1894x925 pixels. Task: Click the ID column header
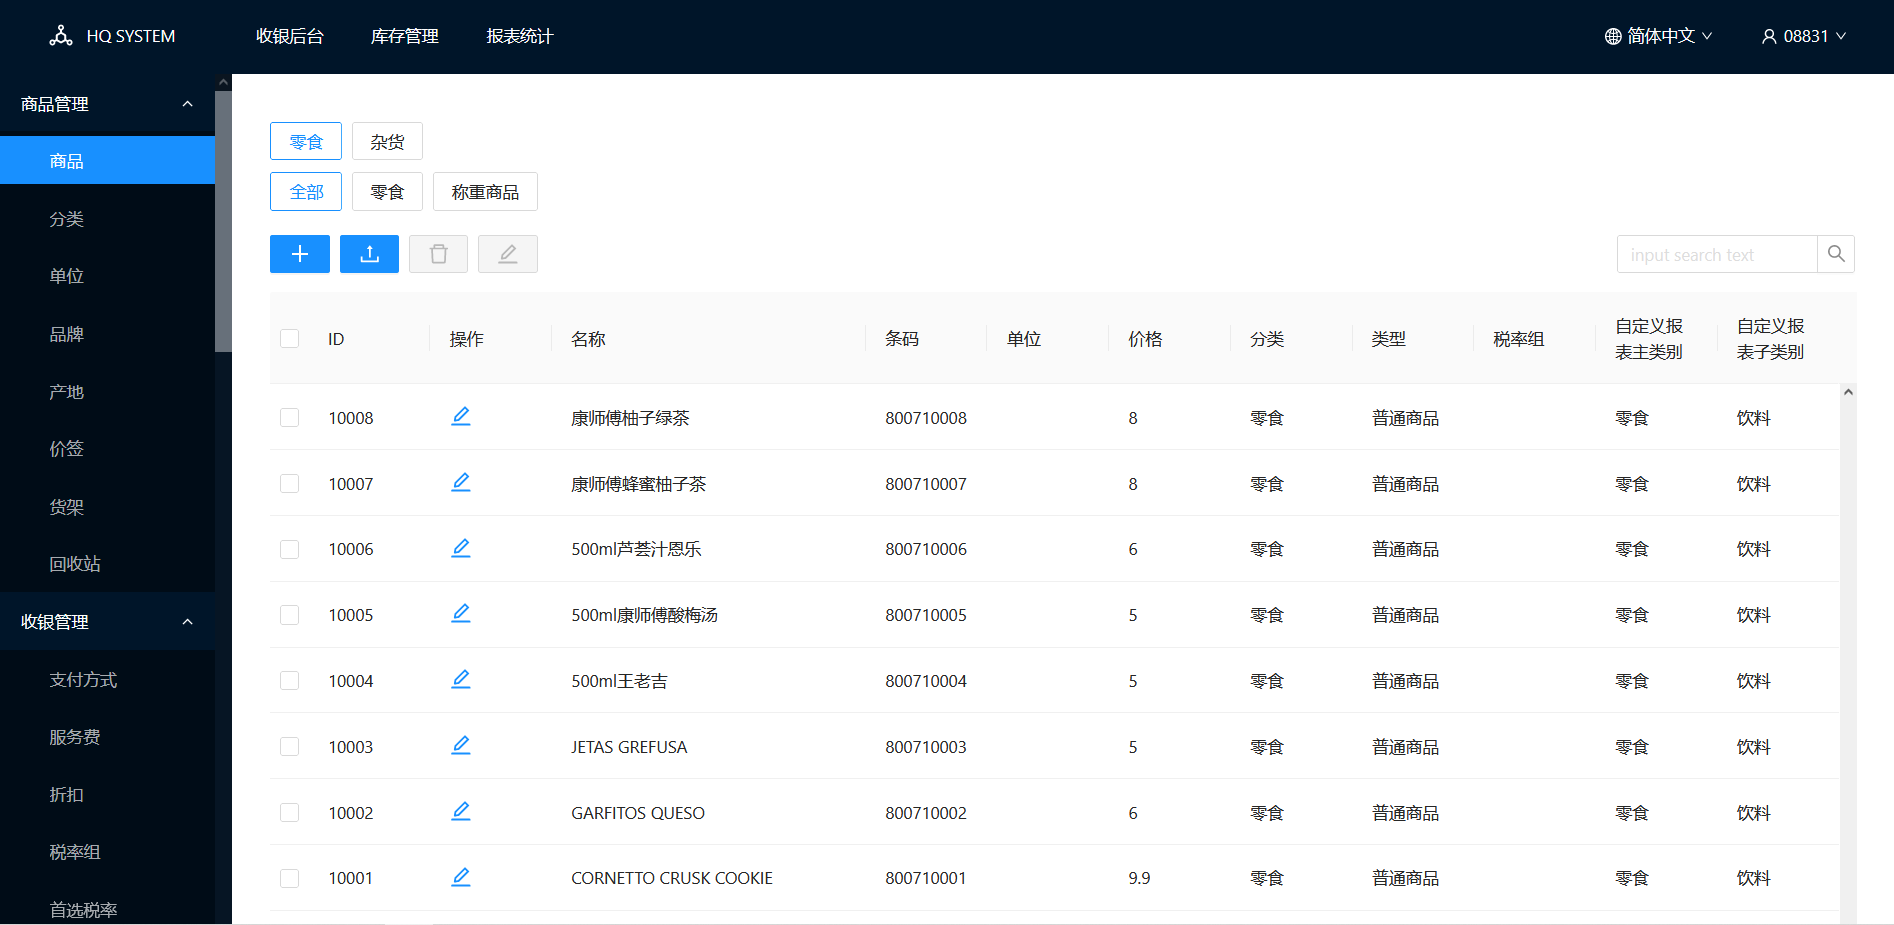336,338
